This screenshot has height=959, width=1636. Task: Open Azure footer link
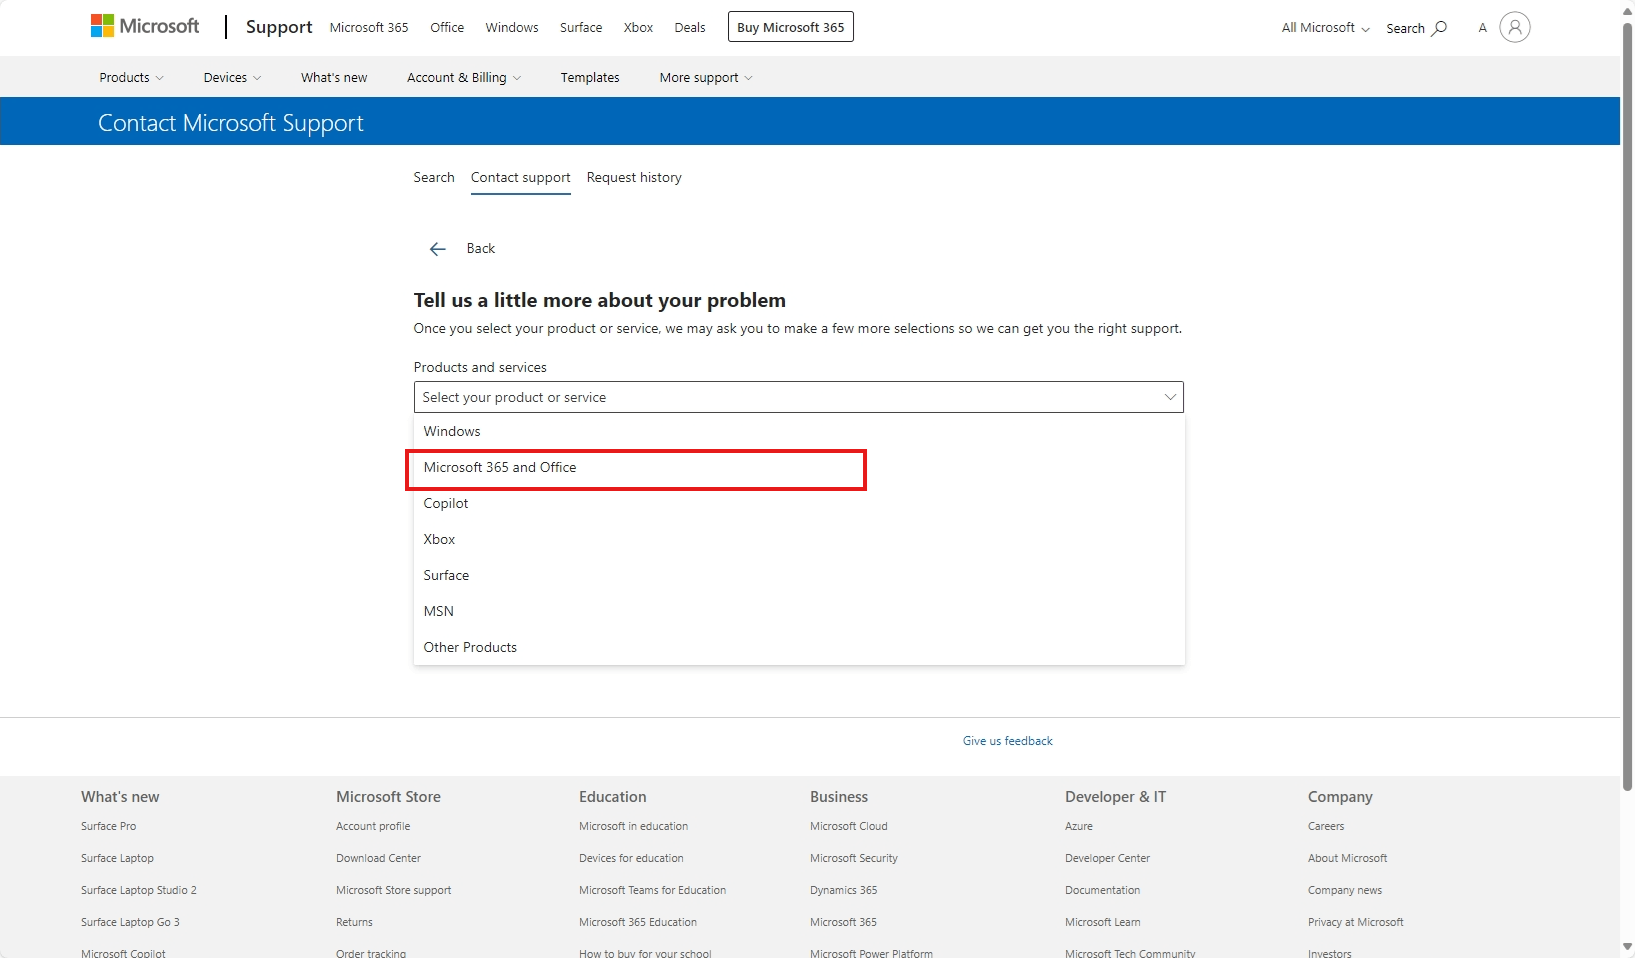coord(1079,826)
